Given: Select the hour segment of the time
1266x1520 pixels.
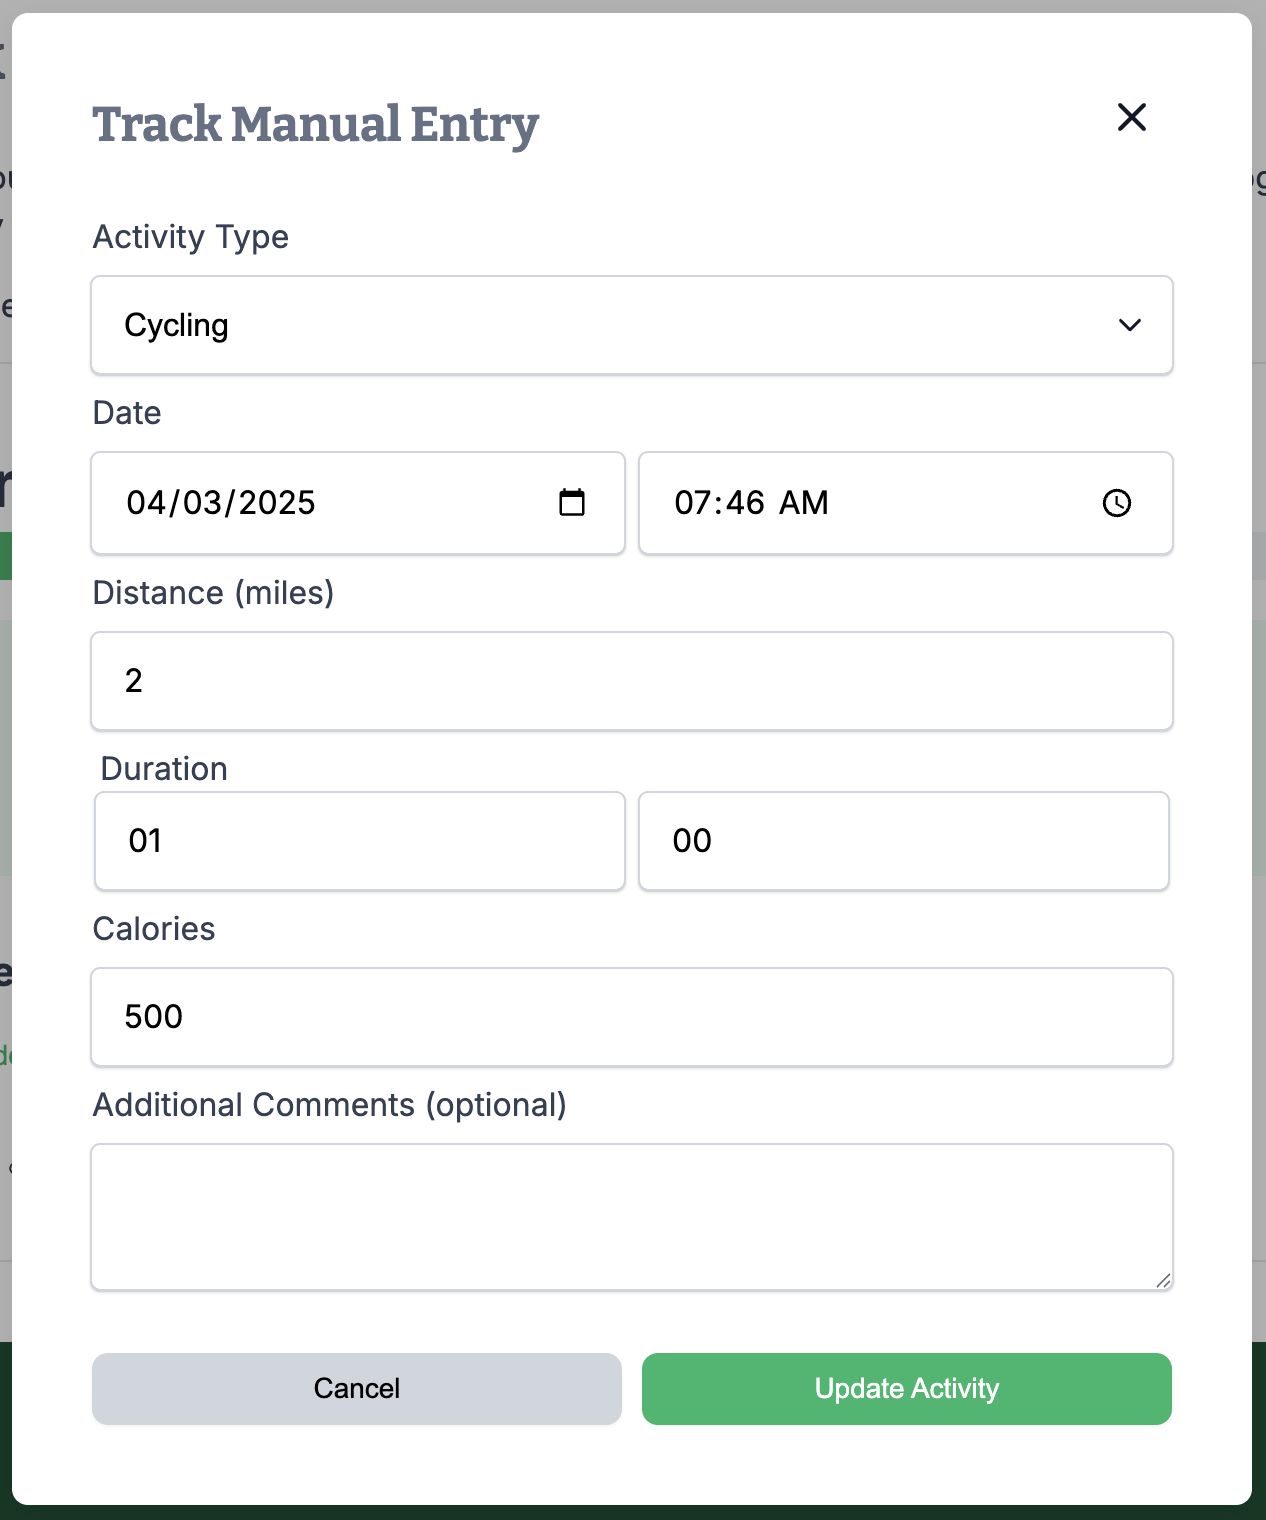Looking at the screenshot, I should pyautogui.click(x=692, y=502).
